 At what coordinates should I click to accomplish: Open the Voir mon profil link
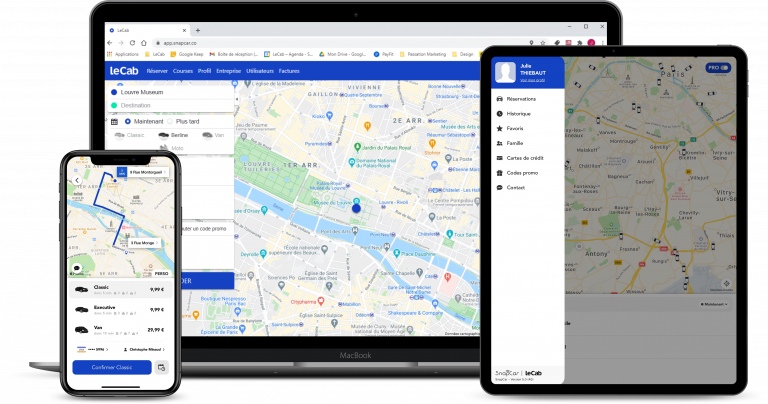coord(532,80)
